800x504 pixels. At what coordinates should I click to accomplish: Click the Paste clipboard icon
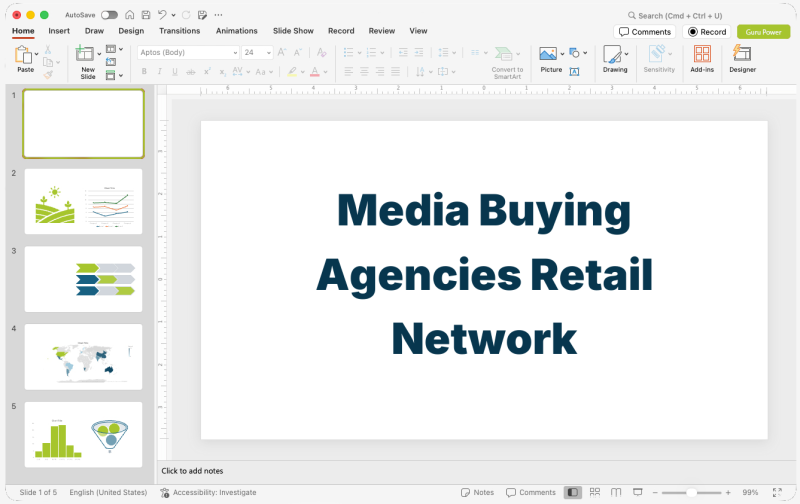[23, 55]
